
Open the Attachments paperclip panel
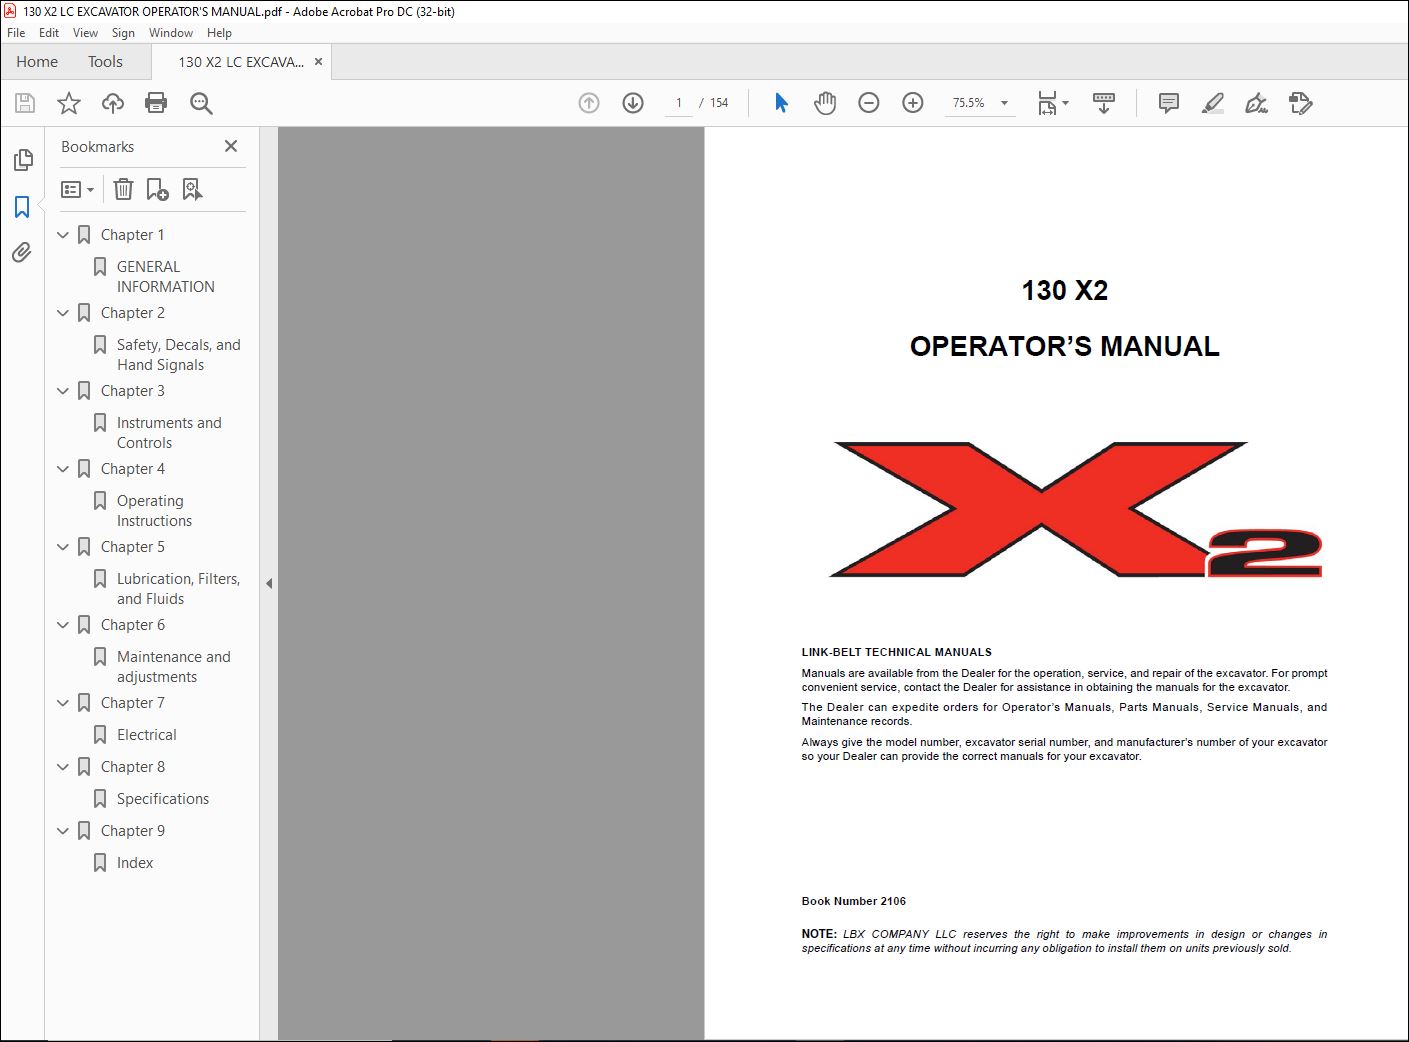pos(22,253)
